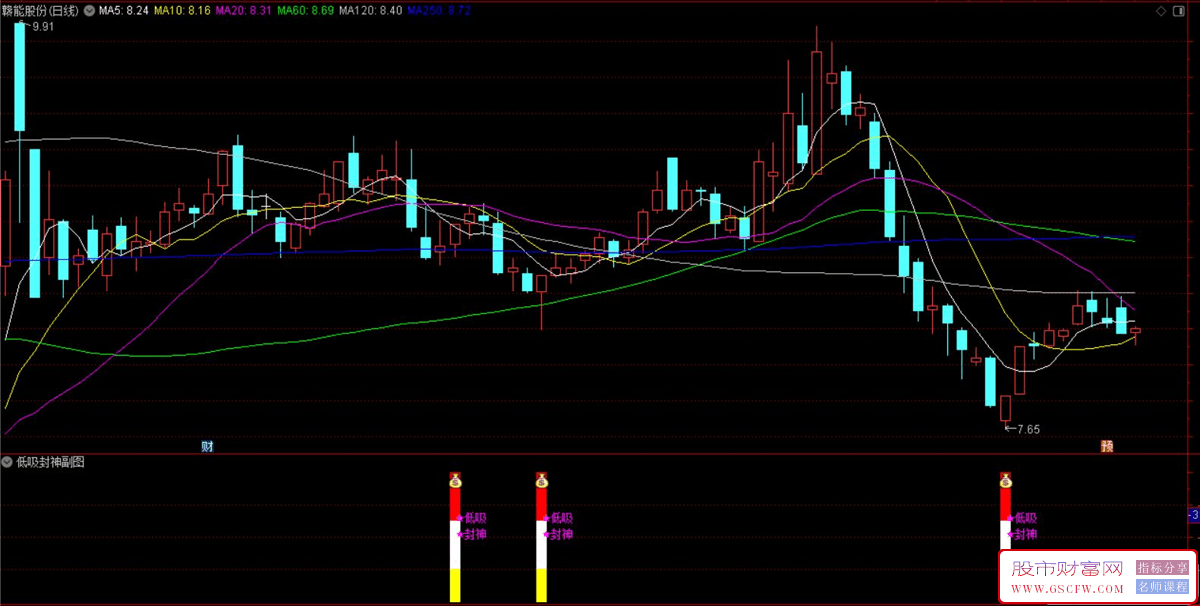
Task: Click the yellow MA10: 8.16 legend label
Action: point(183,10)
